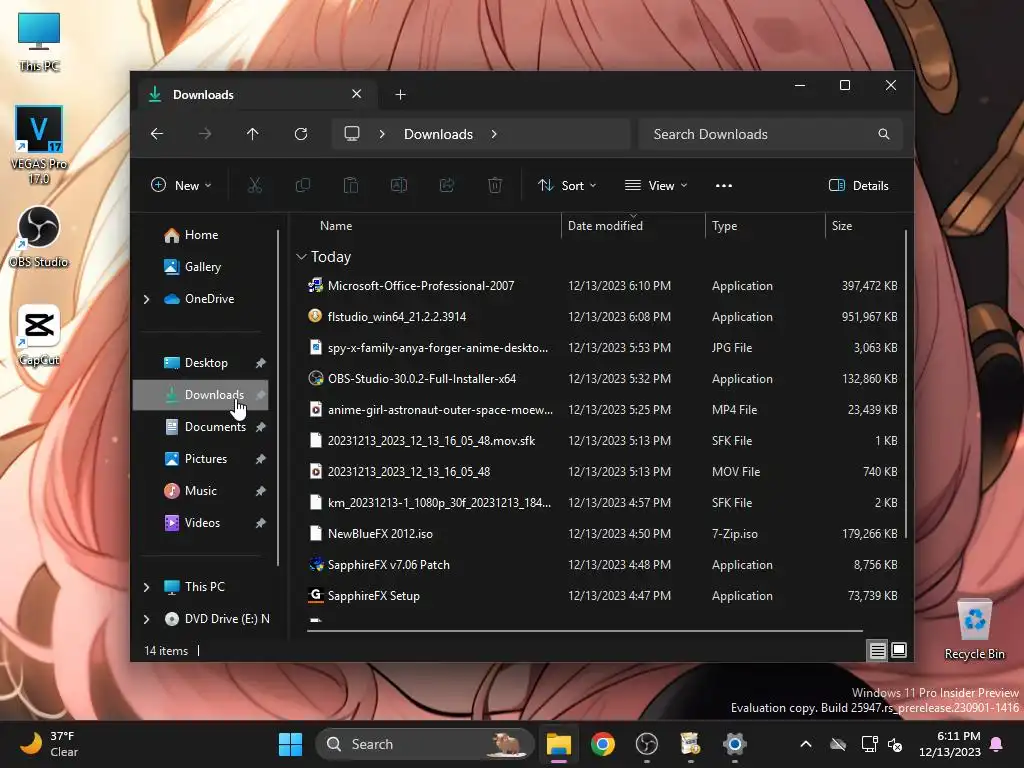The image size is (1024, 768).
Task: Expand DVD Drive (E:) tree node
Action: click(146, 619)
